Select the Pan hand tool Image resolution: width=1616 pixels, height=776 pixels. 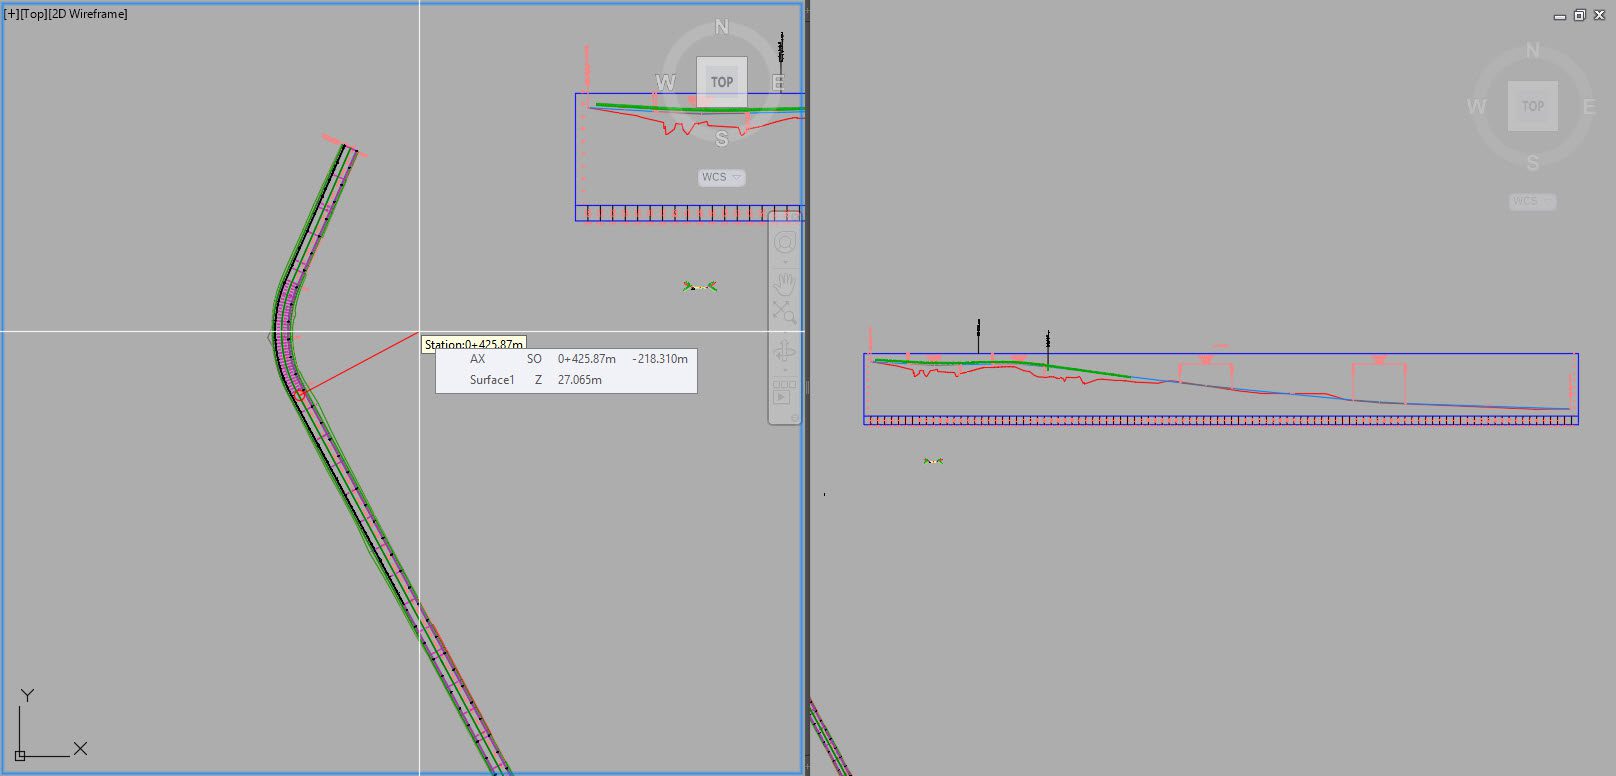pos(785,283)
